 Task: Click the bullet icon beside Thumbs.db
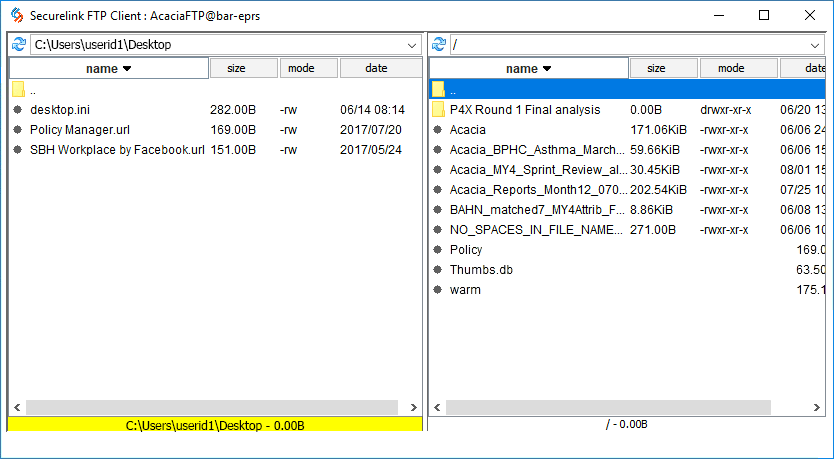tap(438, 270)
